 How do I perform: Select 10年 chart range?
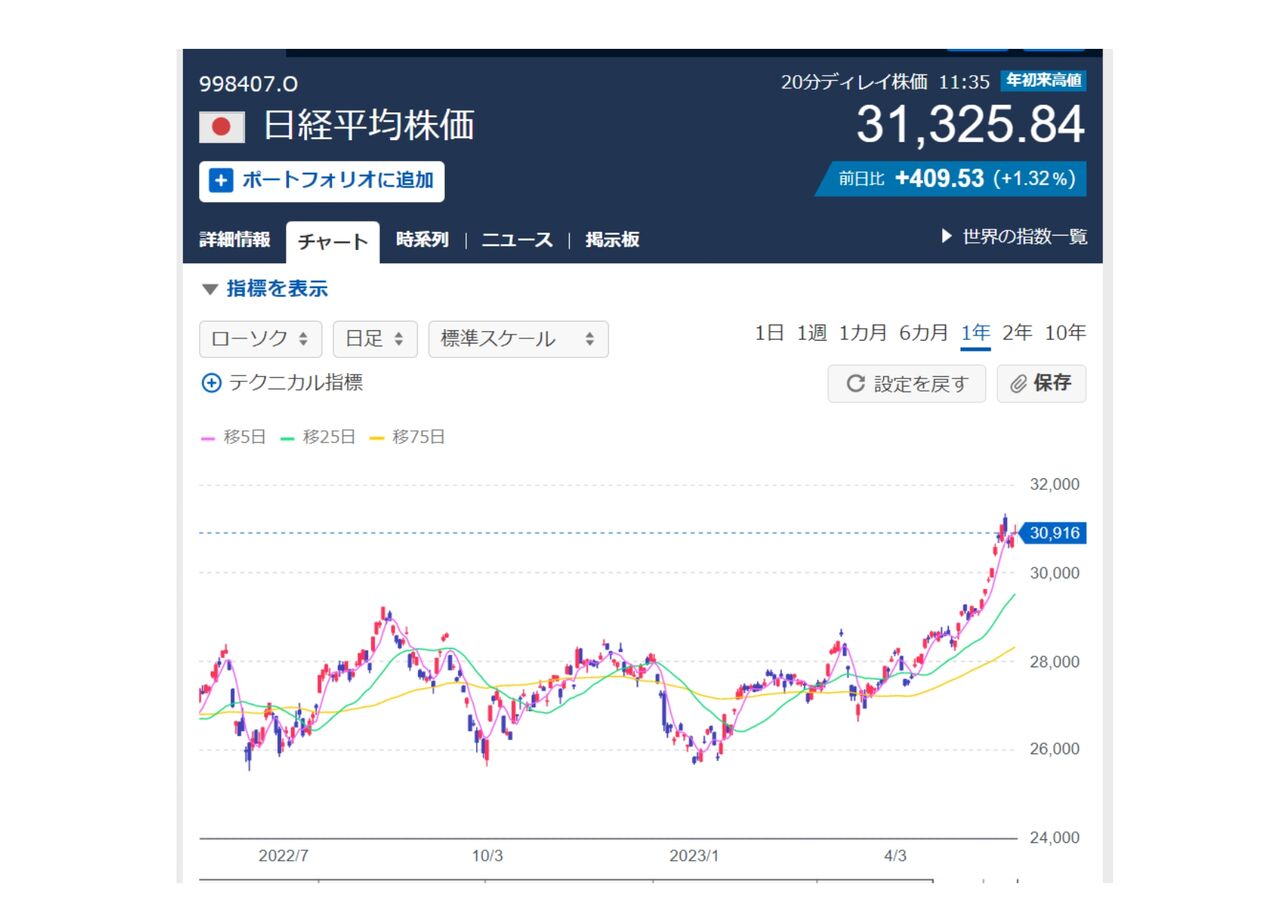tap(1065, 334)
